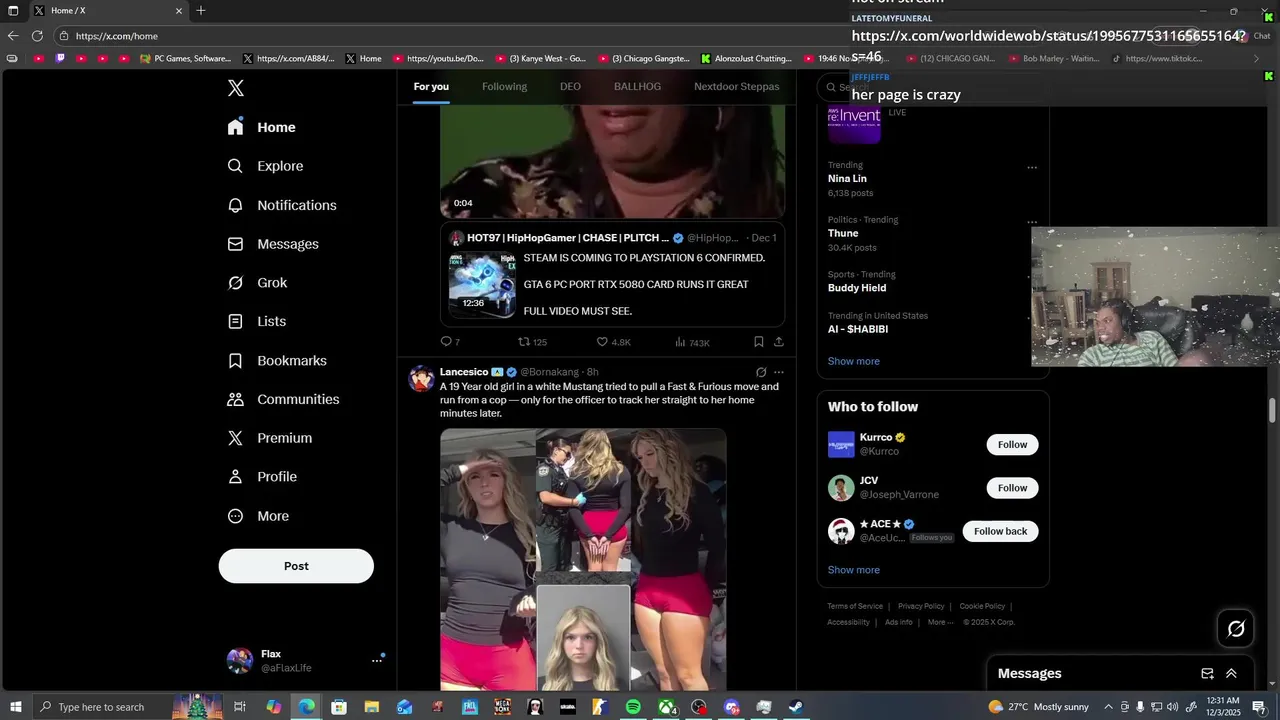Image resolution: width=1280 pixels, height=720 pixels.
Task: Open Messages from sidebar
Action: [x=273, y=244]
